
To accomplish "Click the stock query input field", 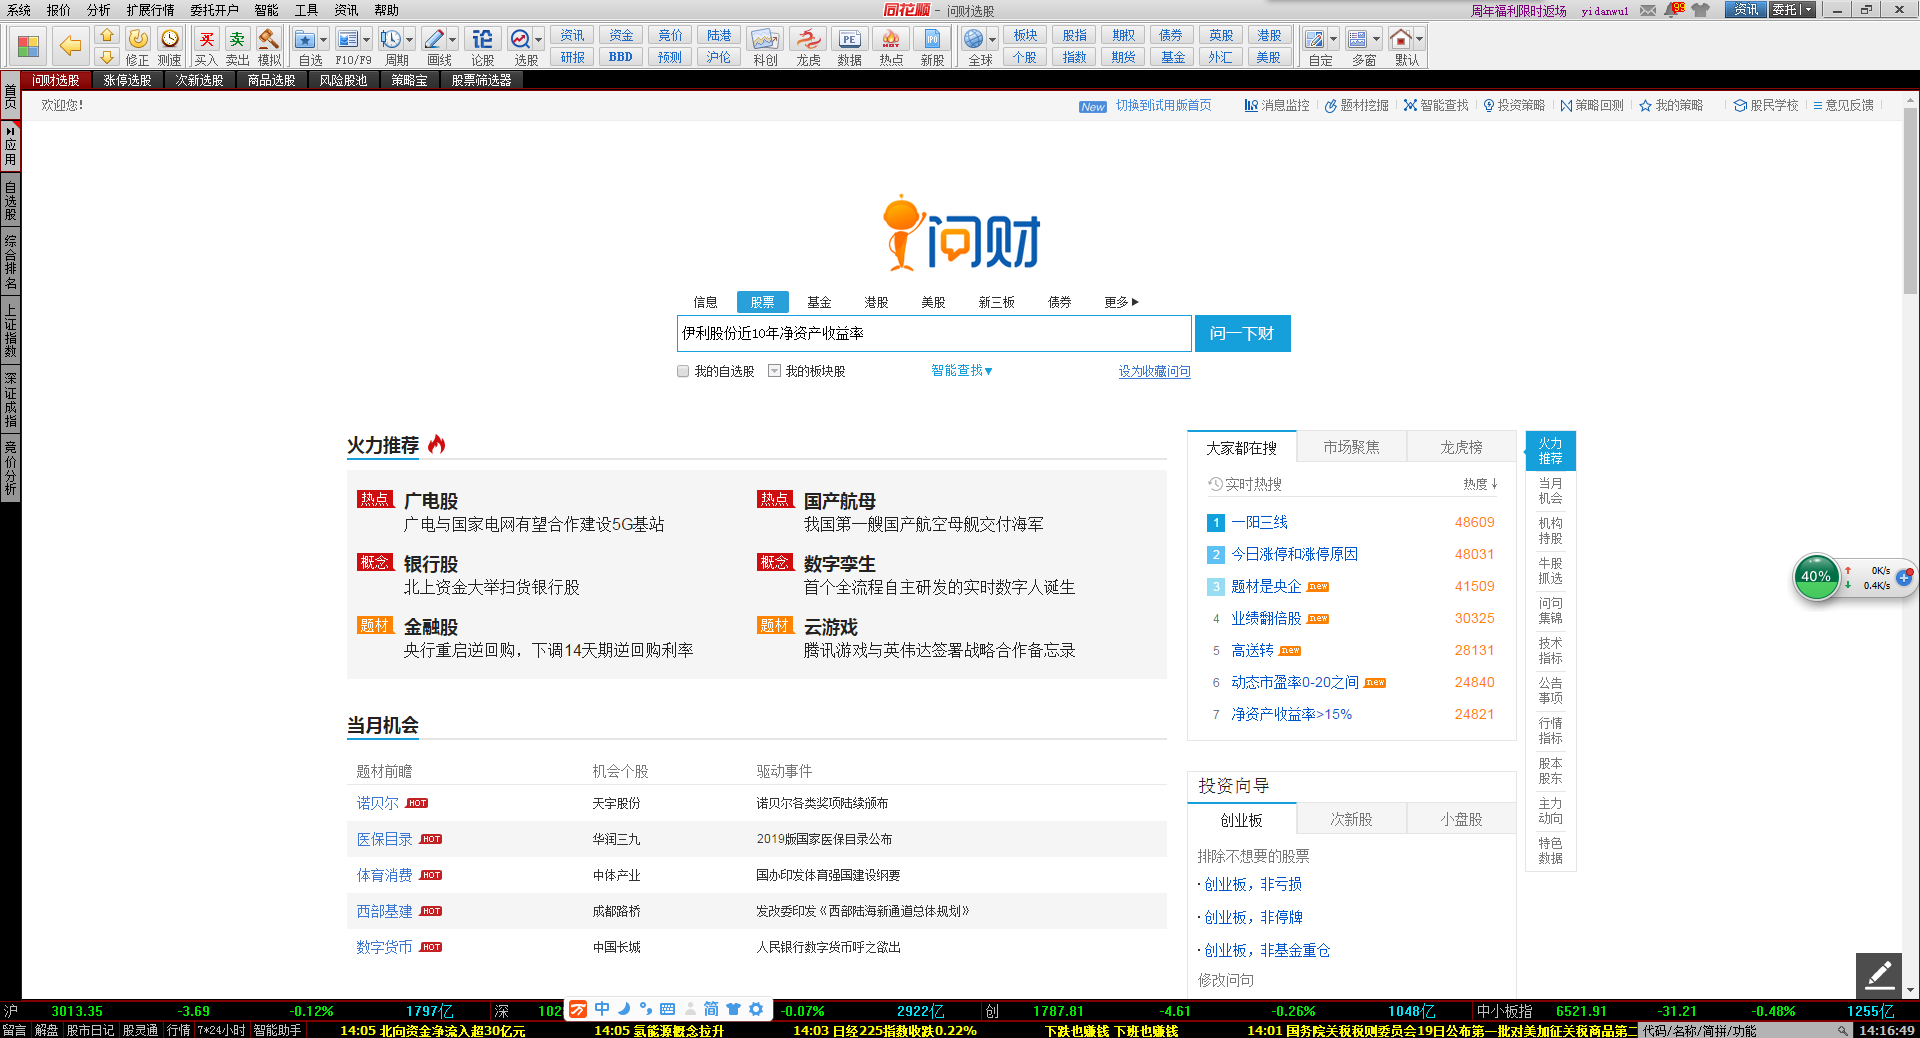I will click(x=934, y=333).
